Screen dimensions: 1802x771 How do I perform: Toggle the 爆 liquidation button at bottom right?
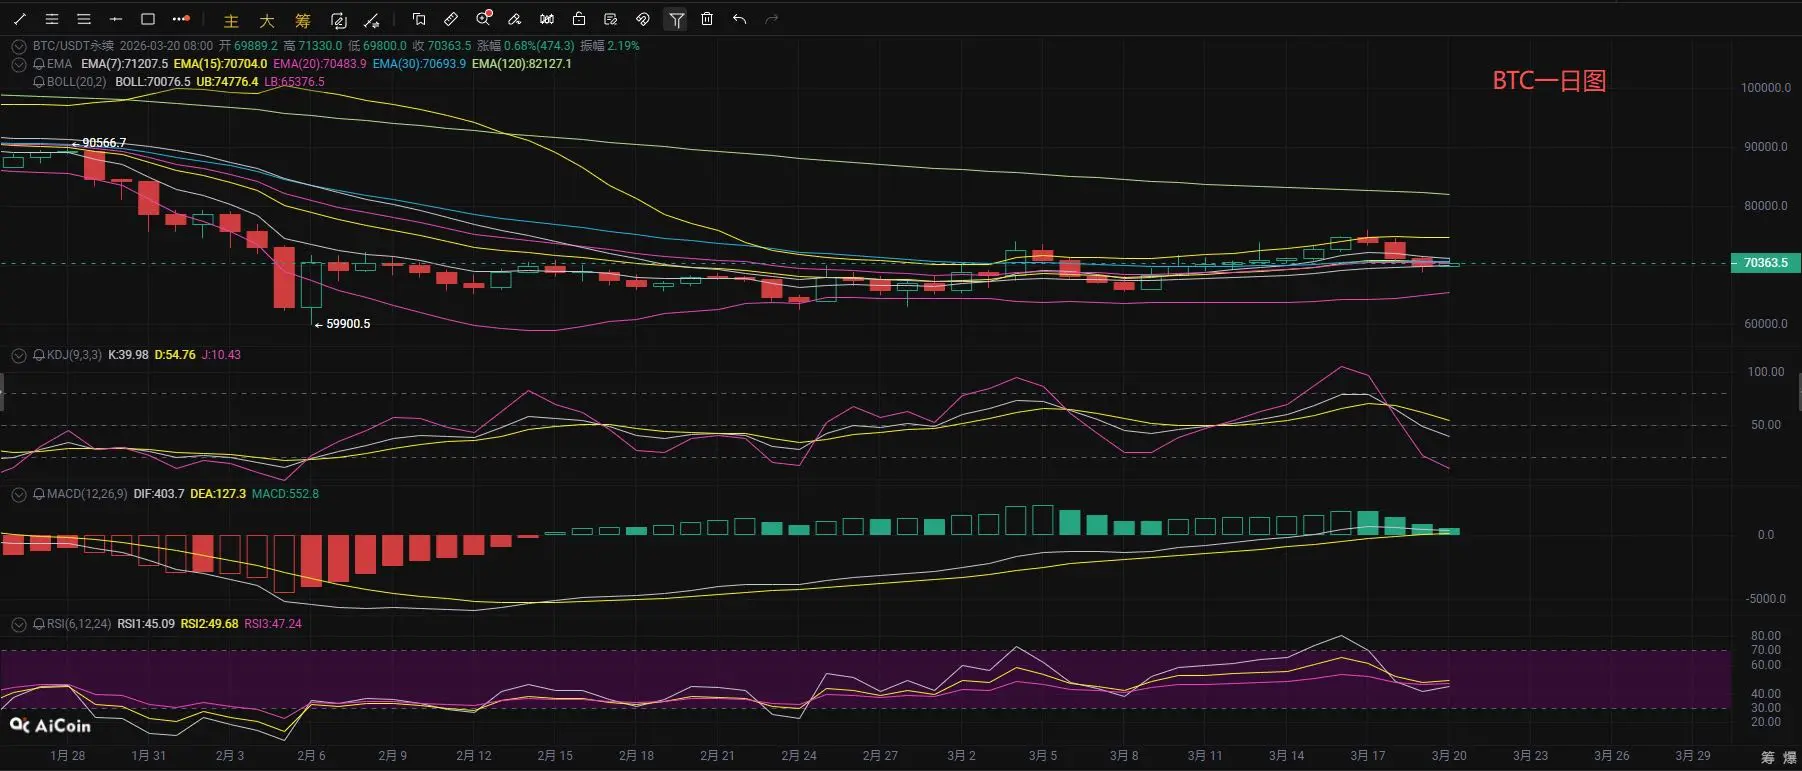click(1789, 757)
